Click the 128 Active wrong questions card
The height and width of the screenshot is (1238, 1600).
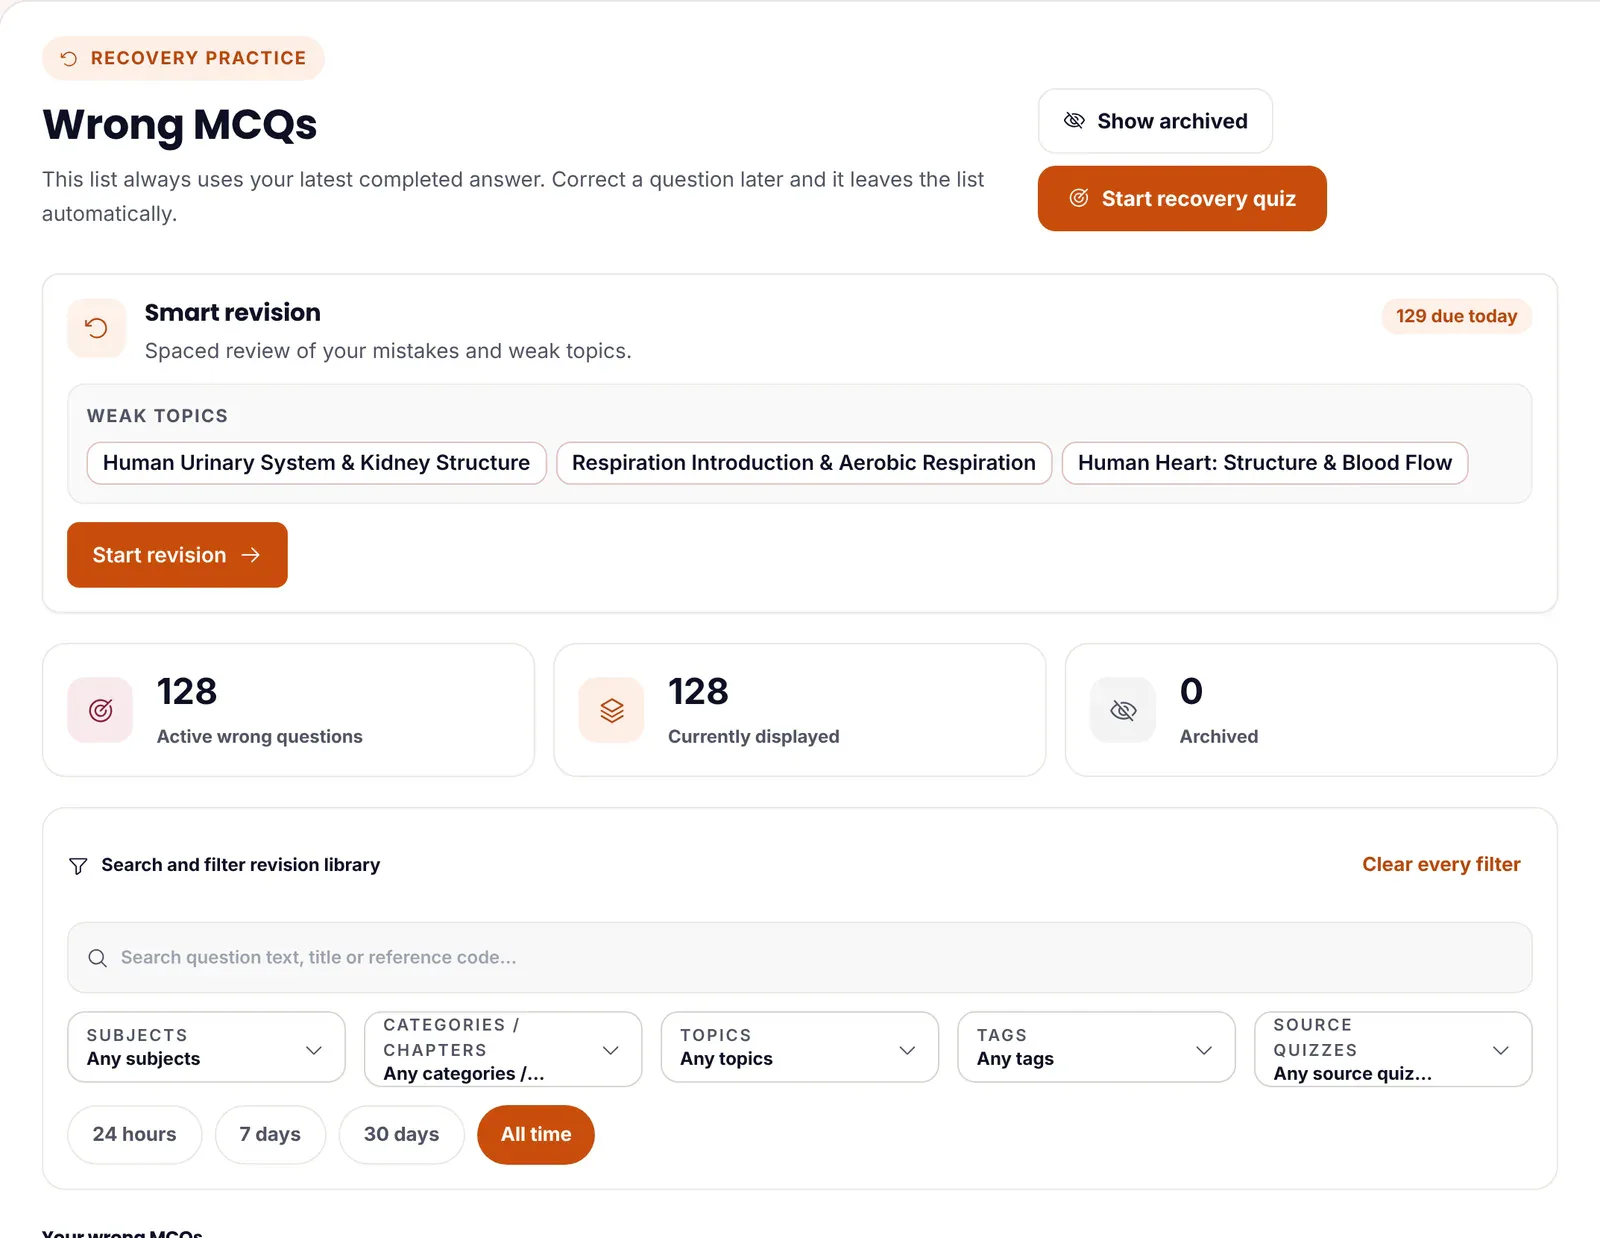pyautogui.click(x=288, y=710)
